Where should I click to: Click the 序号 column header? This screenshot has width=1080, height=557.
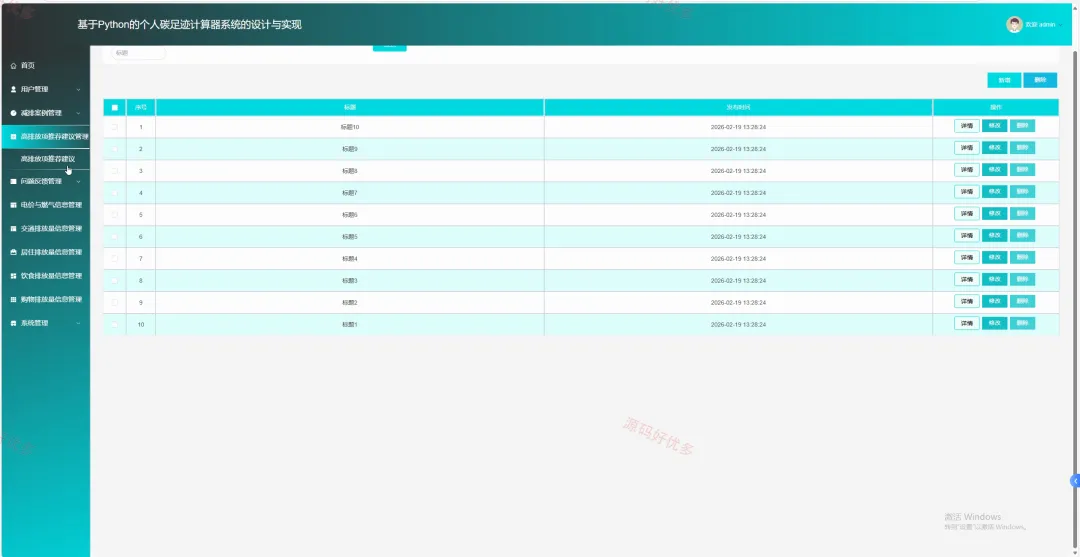point(141,107)
